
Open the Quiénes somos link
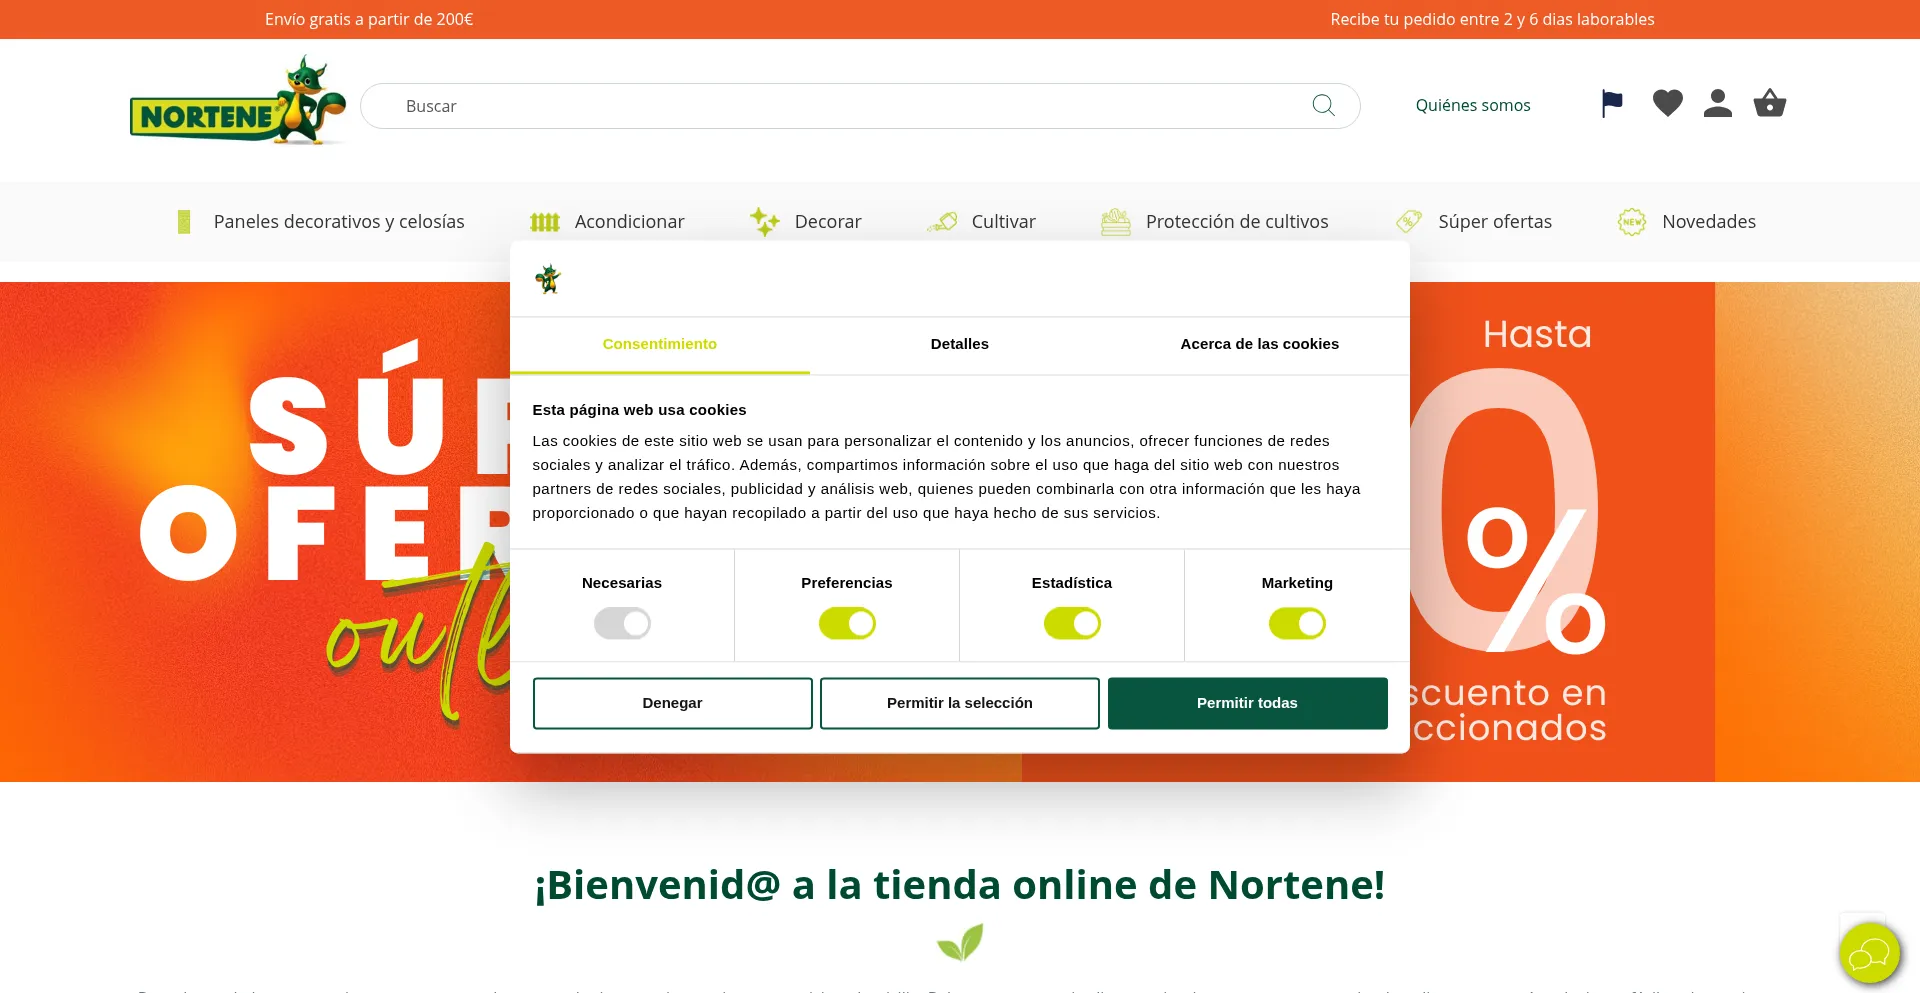1473,105
